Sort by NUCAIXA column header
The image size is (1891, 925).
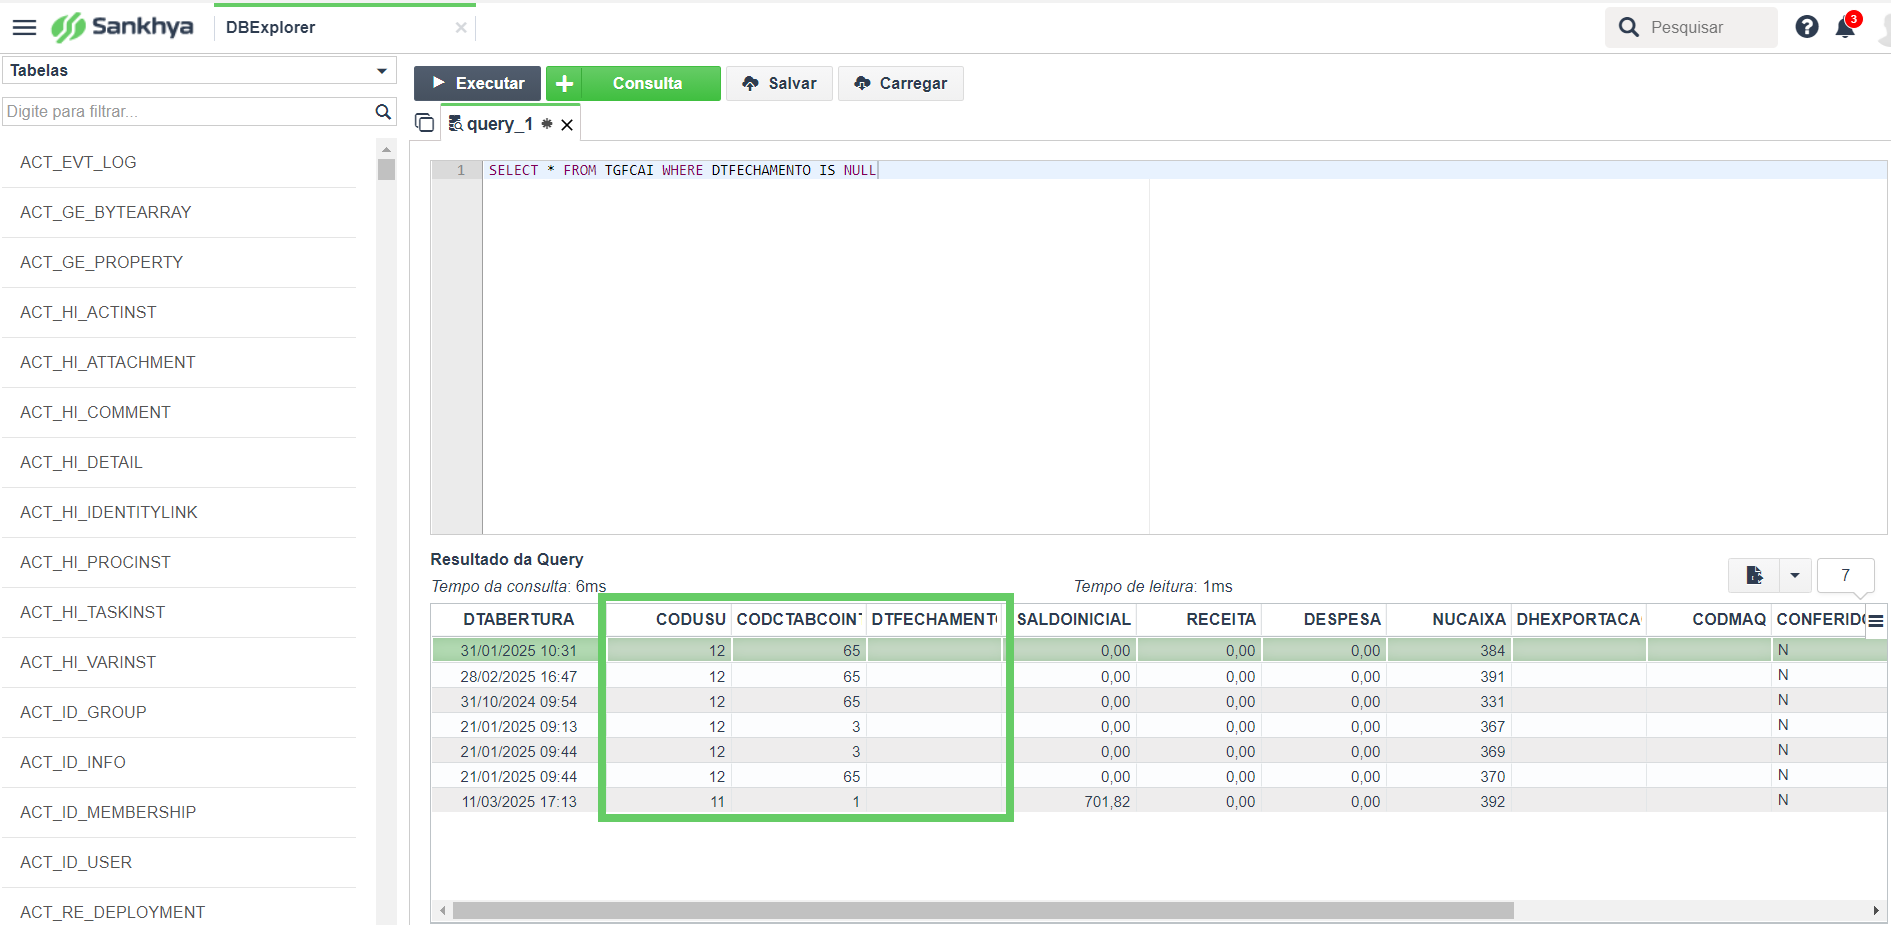[1449, 619]
